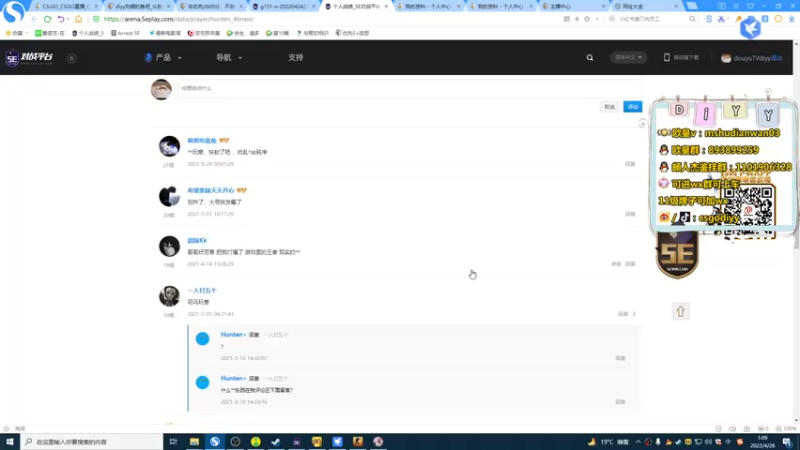Click the avatar of the floor 21 commenter
800x450 pixels.
pos(169,146)
